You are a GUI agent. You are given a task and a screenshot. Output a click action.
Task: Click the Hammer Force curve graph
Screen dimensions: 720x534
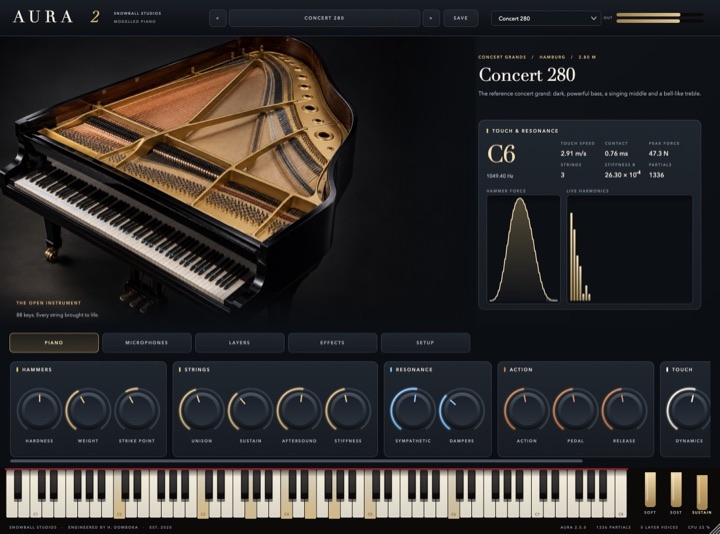(523, 249)
